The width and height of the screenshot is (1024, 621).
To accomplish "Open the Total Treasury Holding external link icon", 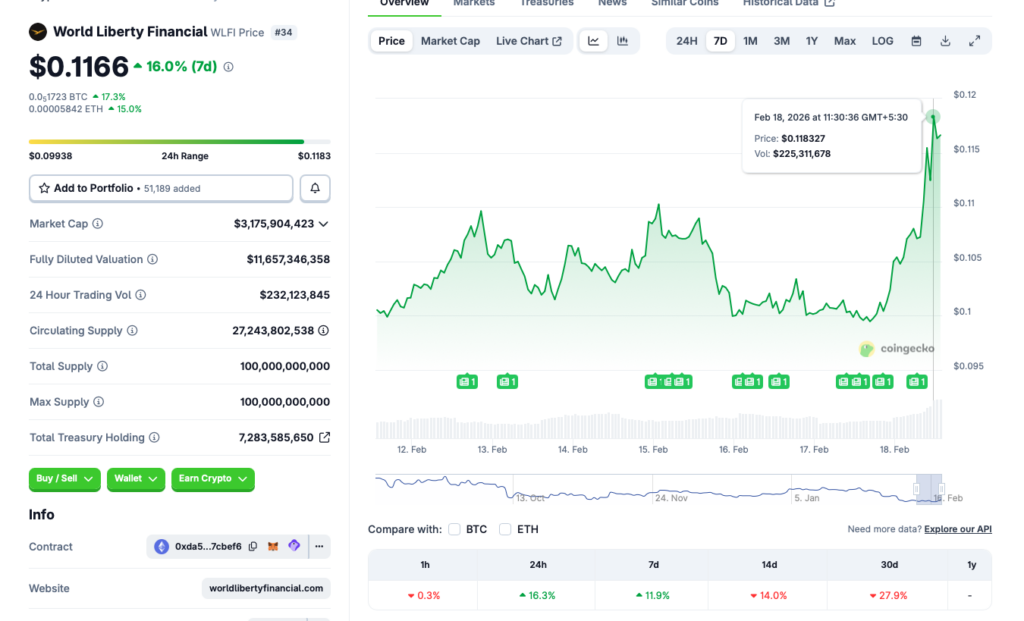I will [324, 438].
